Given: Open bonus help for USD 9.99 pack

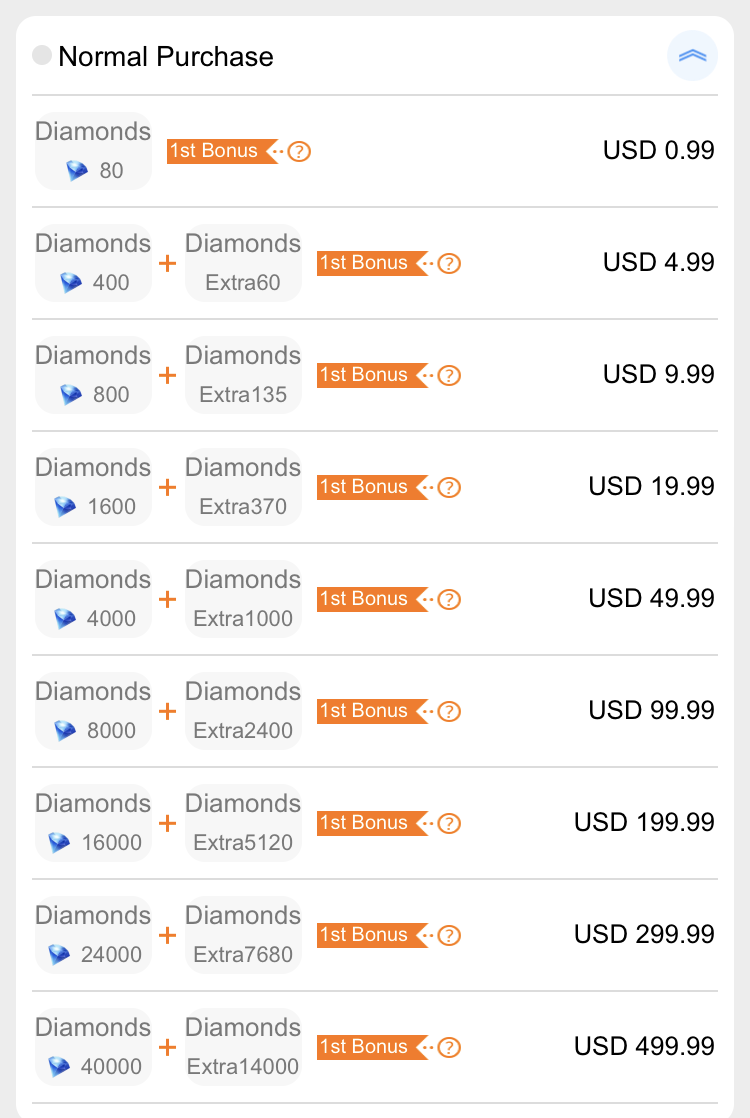Looking at the screenshot, I should [448, 375].
